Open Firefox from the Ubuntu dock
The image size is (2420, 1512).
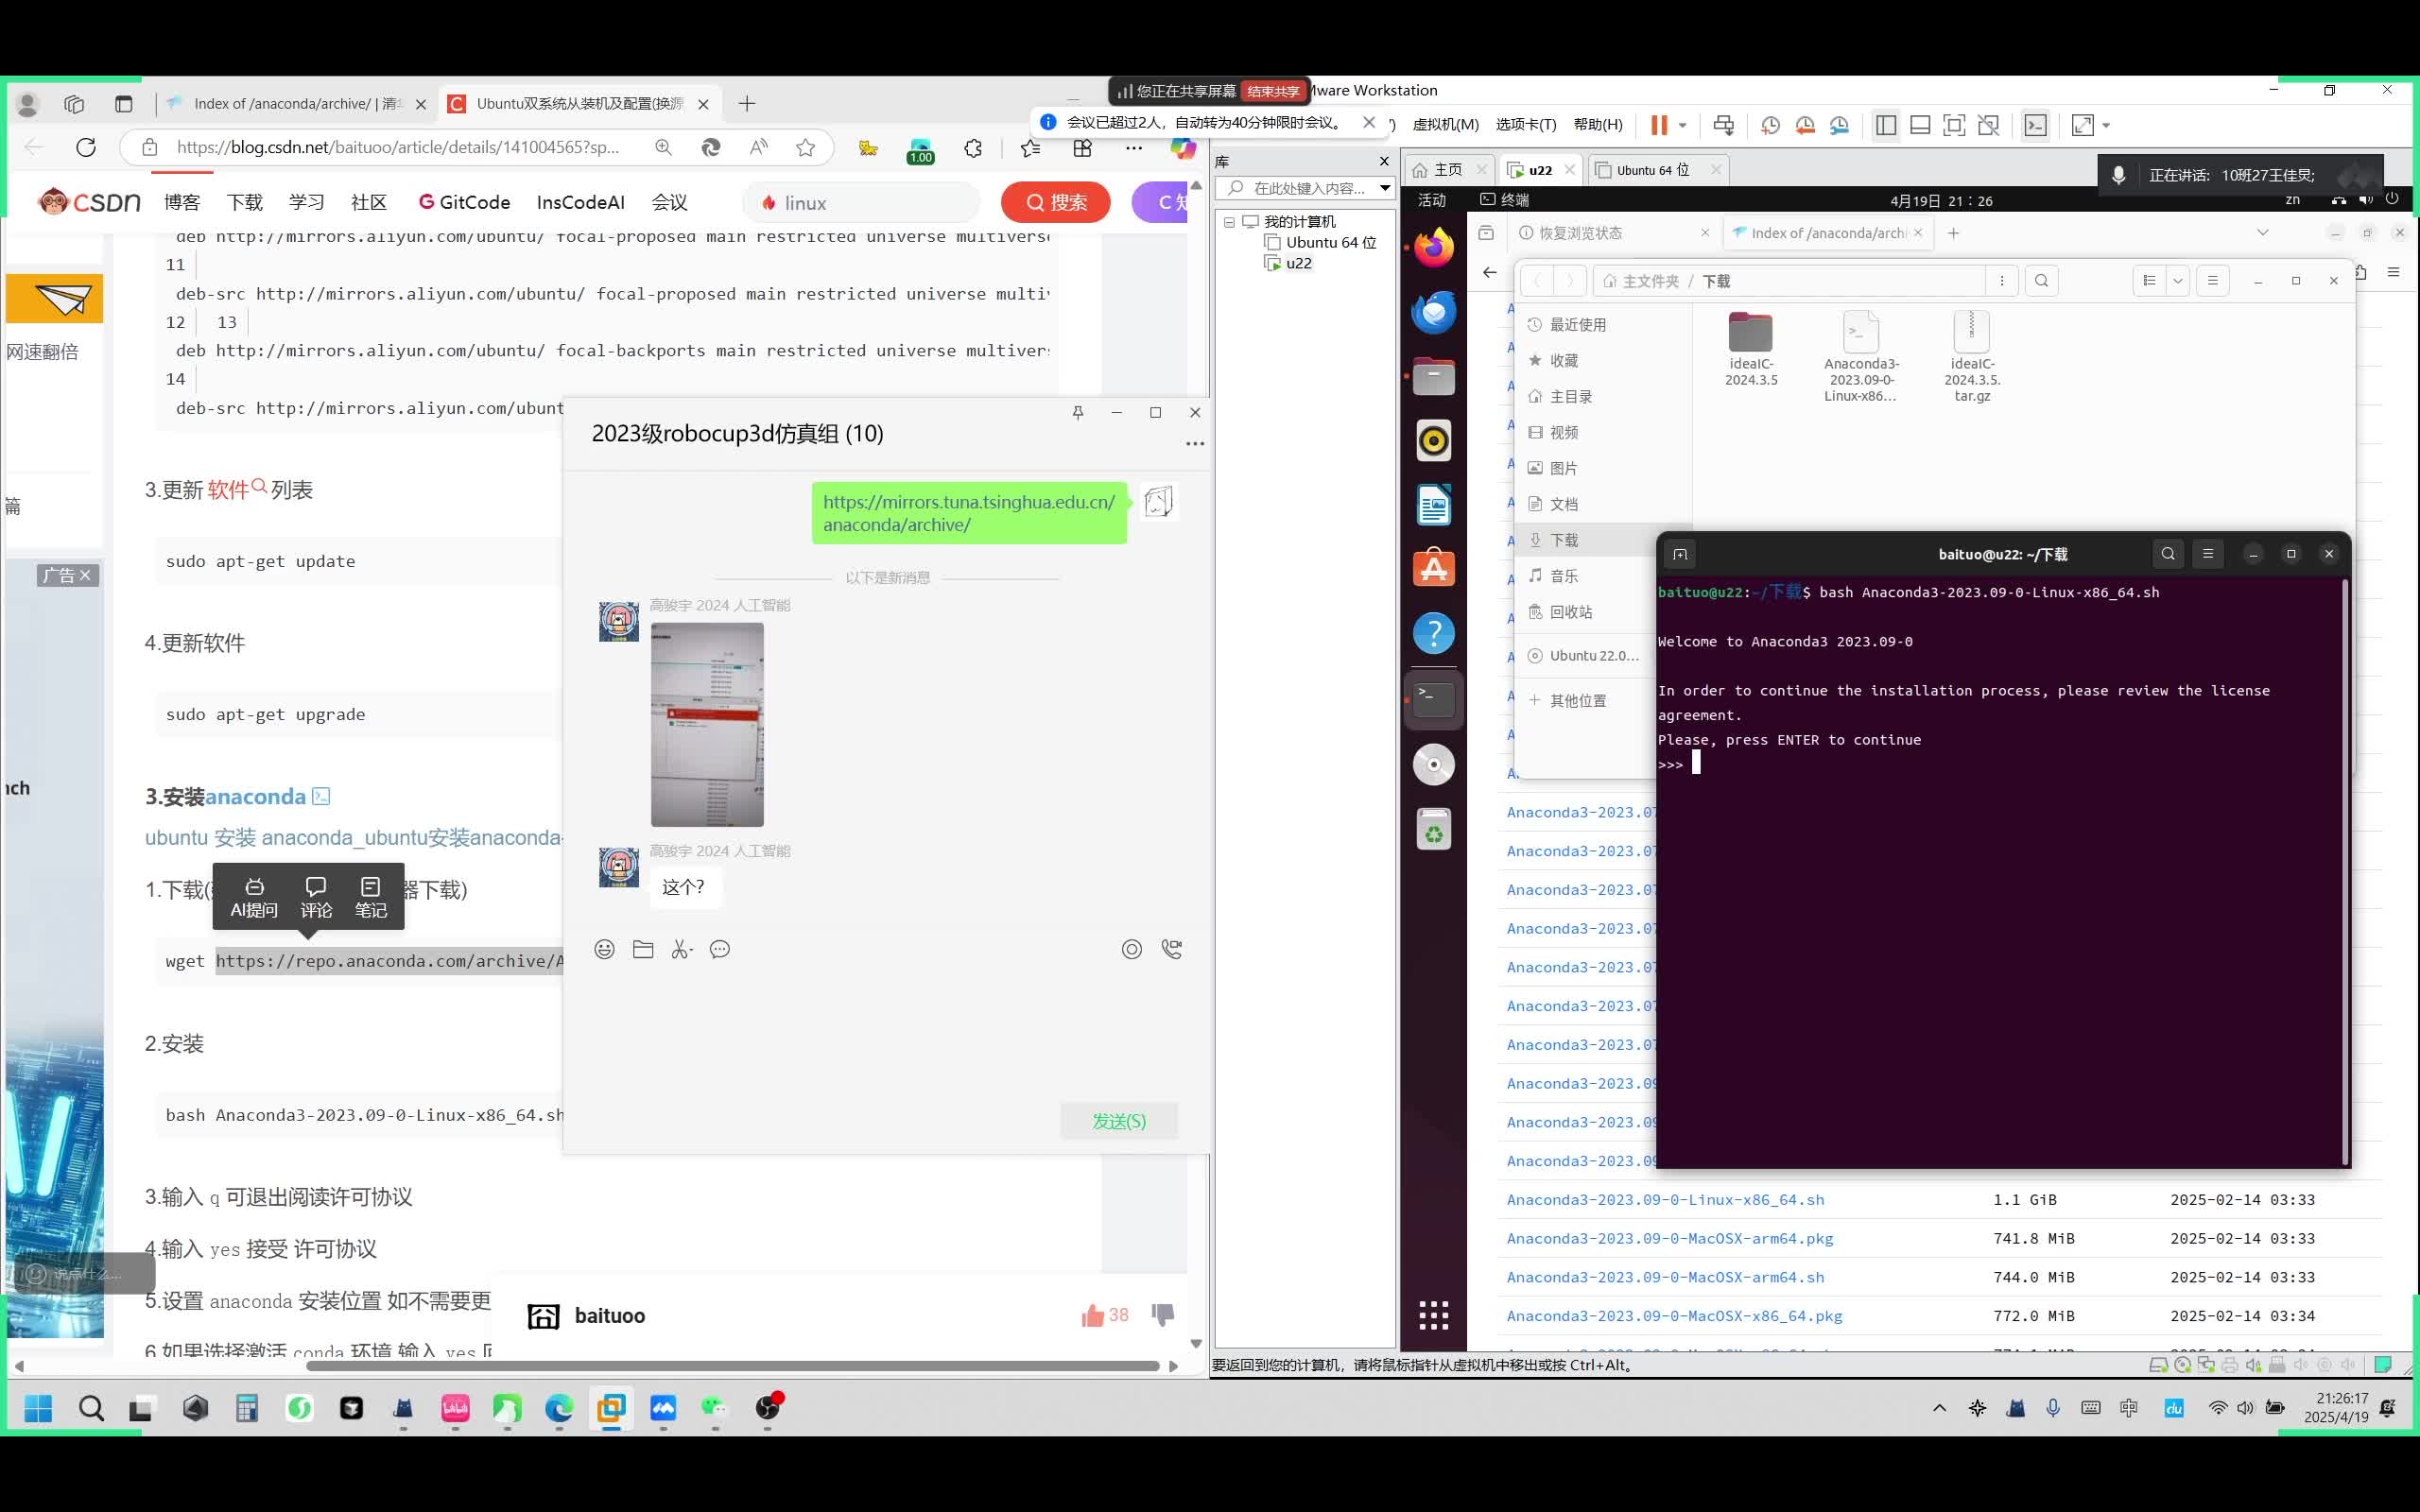click(x=1433, y=247)
